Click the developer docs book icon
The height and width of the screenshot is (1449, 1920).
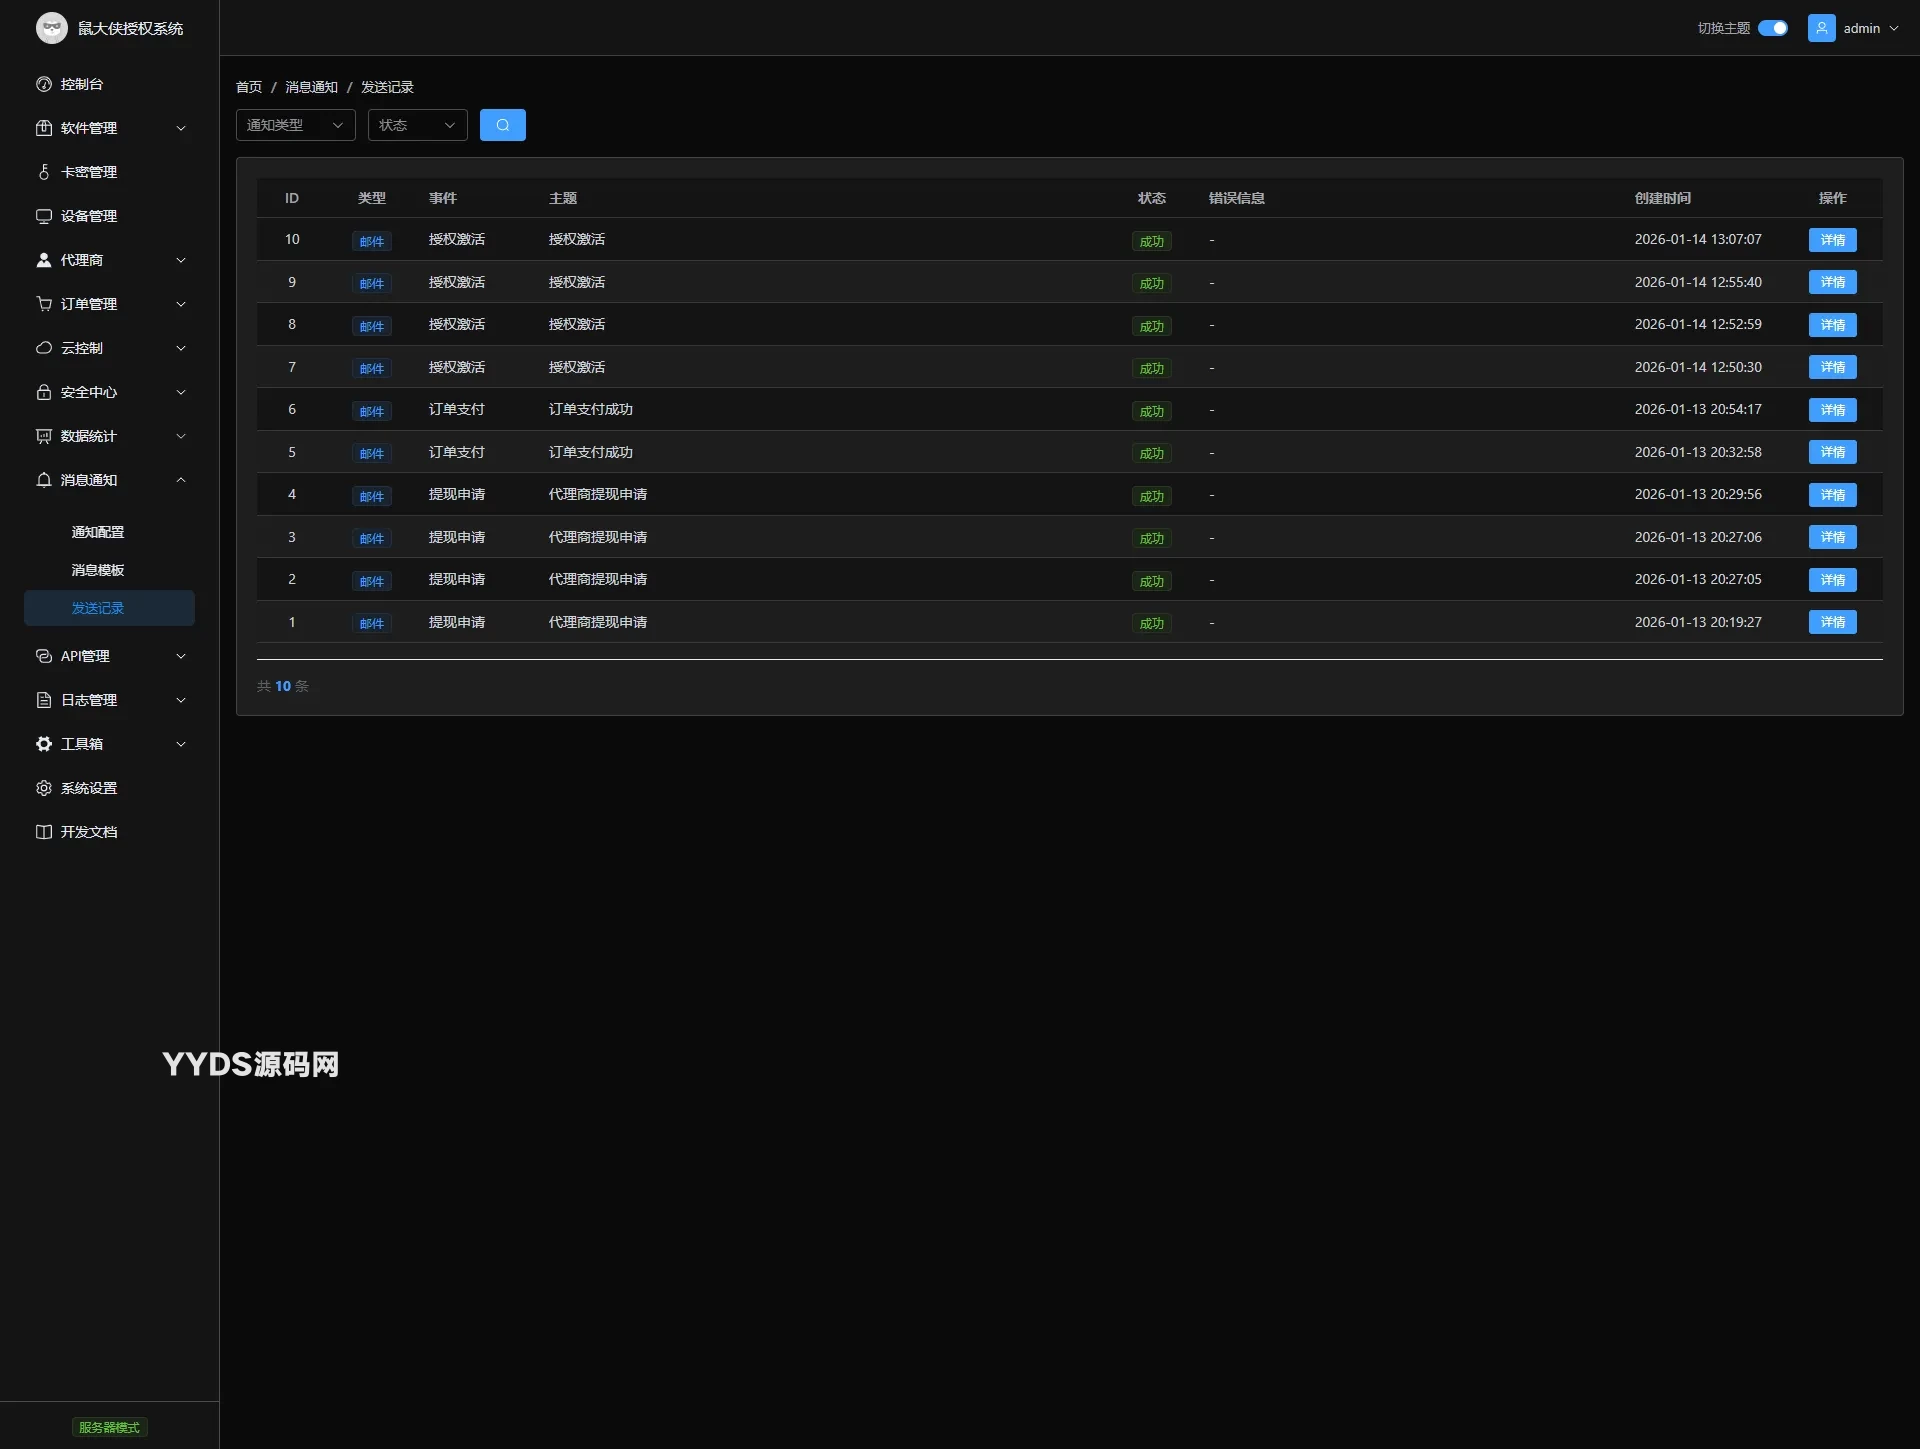tap(44, 832)
